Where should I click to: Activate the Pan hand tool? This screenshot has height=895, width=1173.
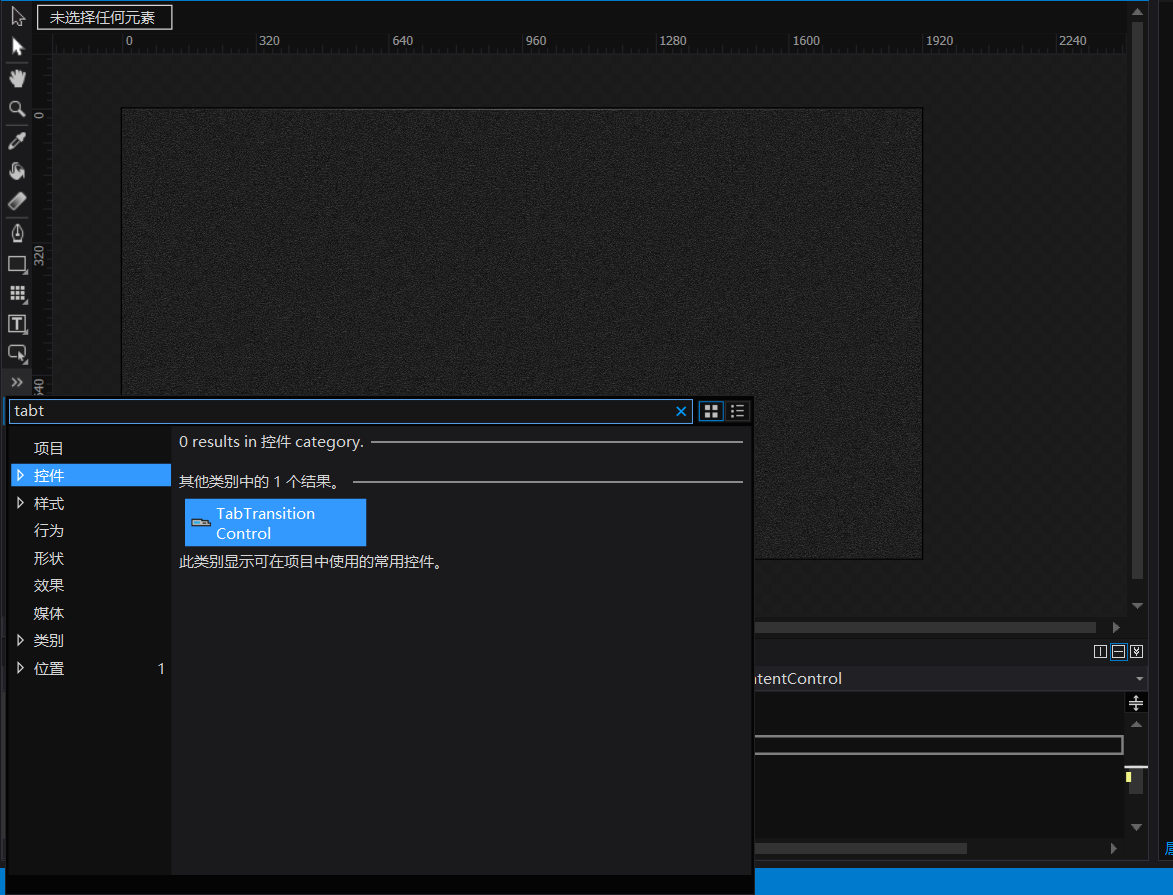tap(17, 78)
